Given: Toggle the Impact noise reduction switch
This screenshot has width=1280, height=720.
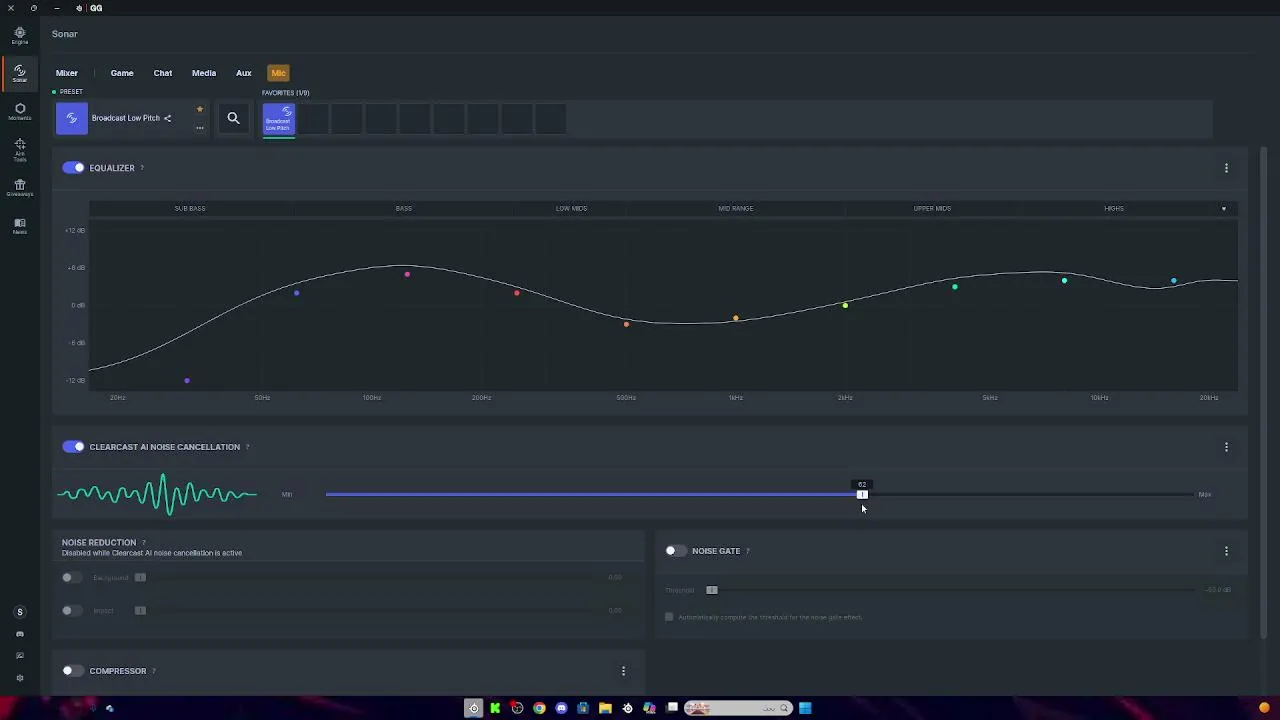Looking at the screenshot, I should 72,611.
